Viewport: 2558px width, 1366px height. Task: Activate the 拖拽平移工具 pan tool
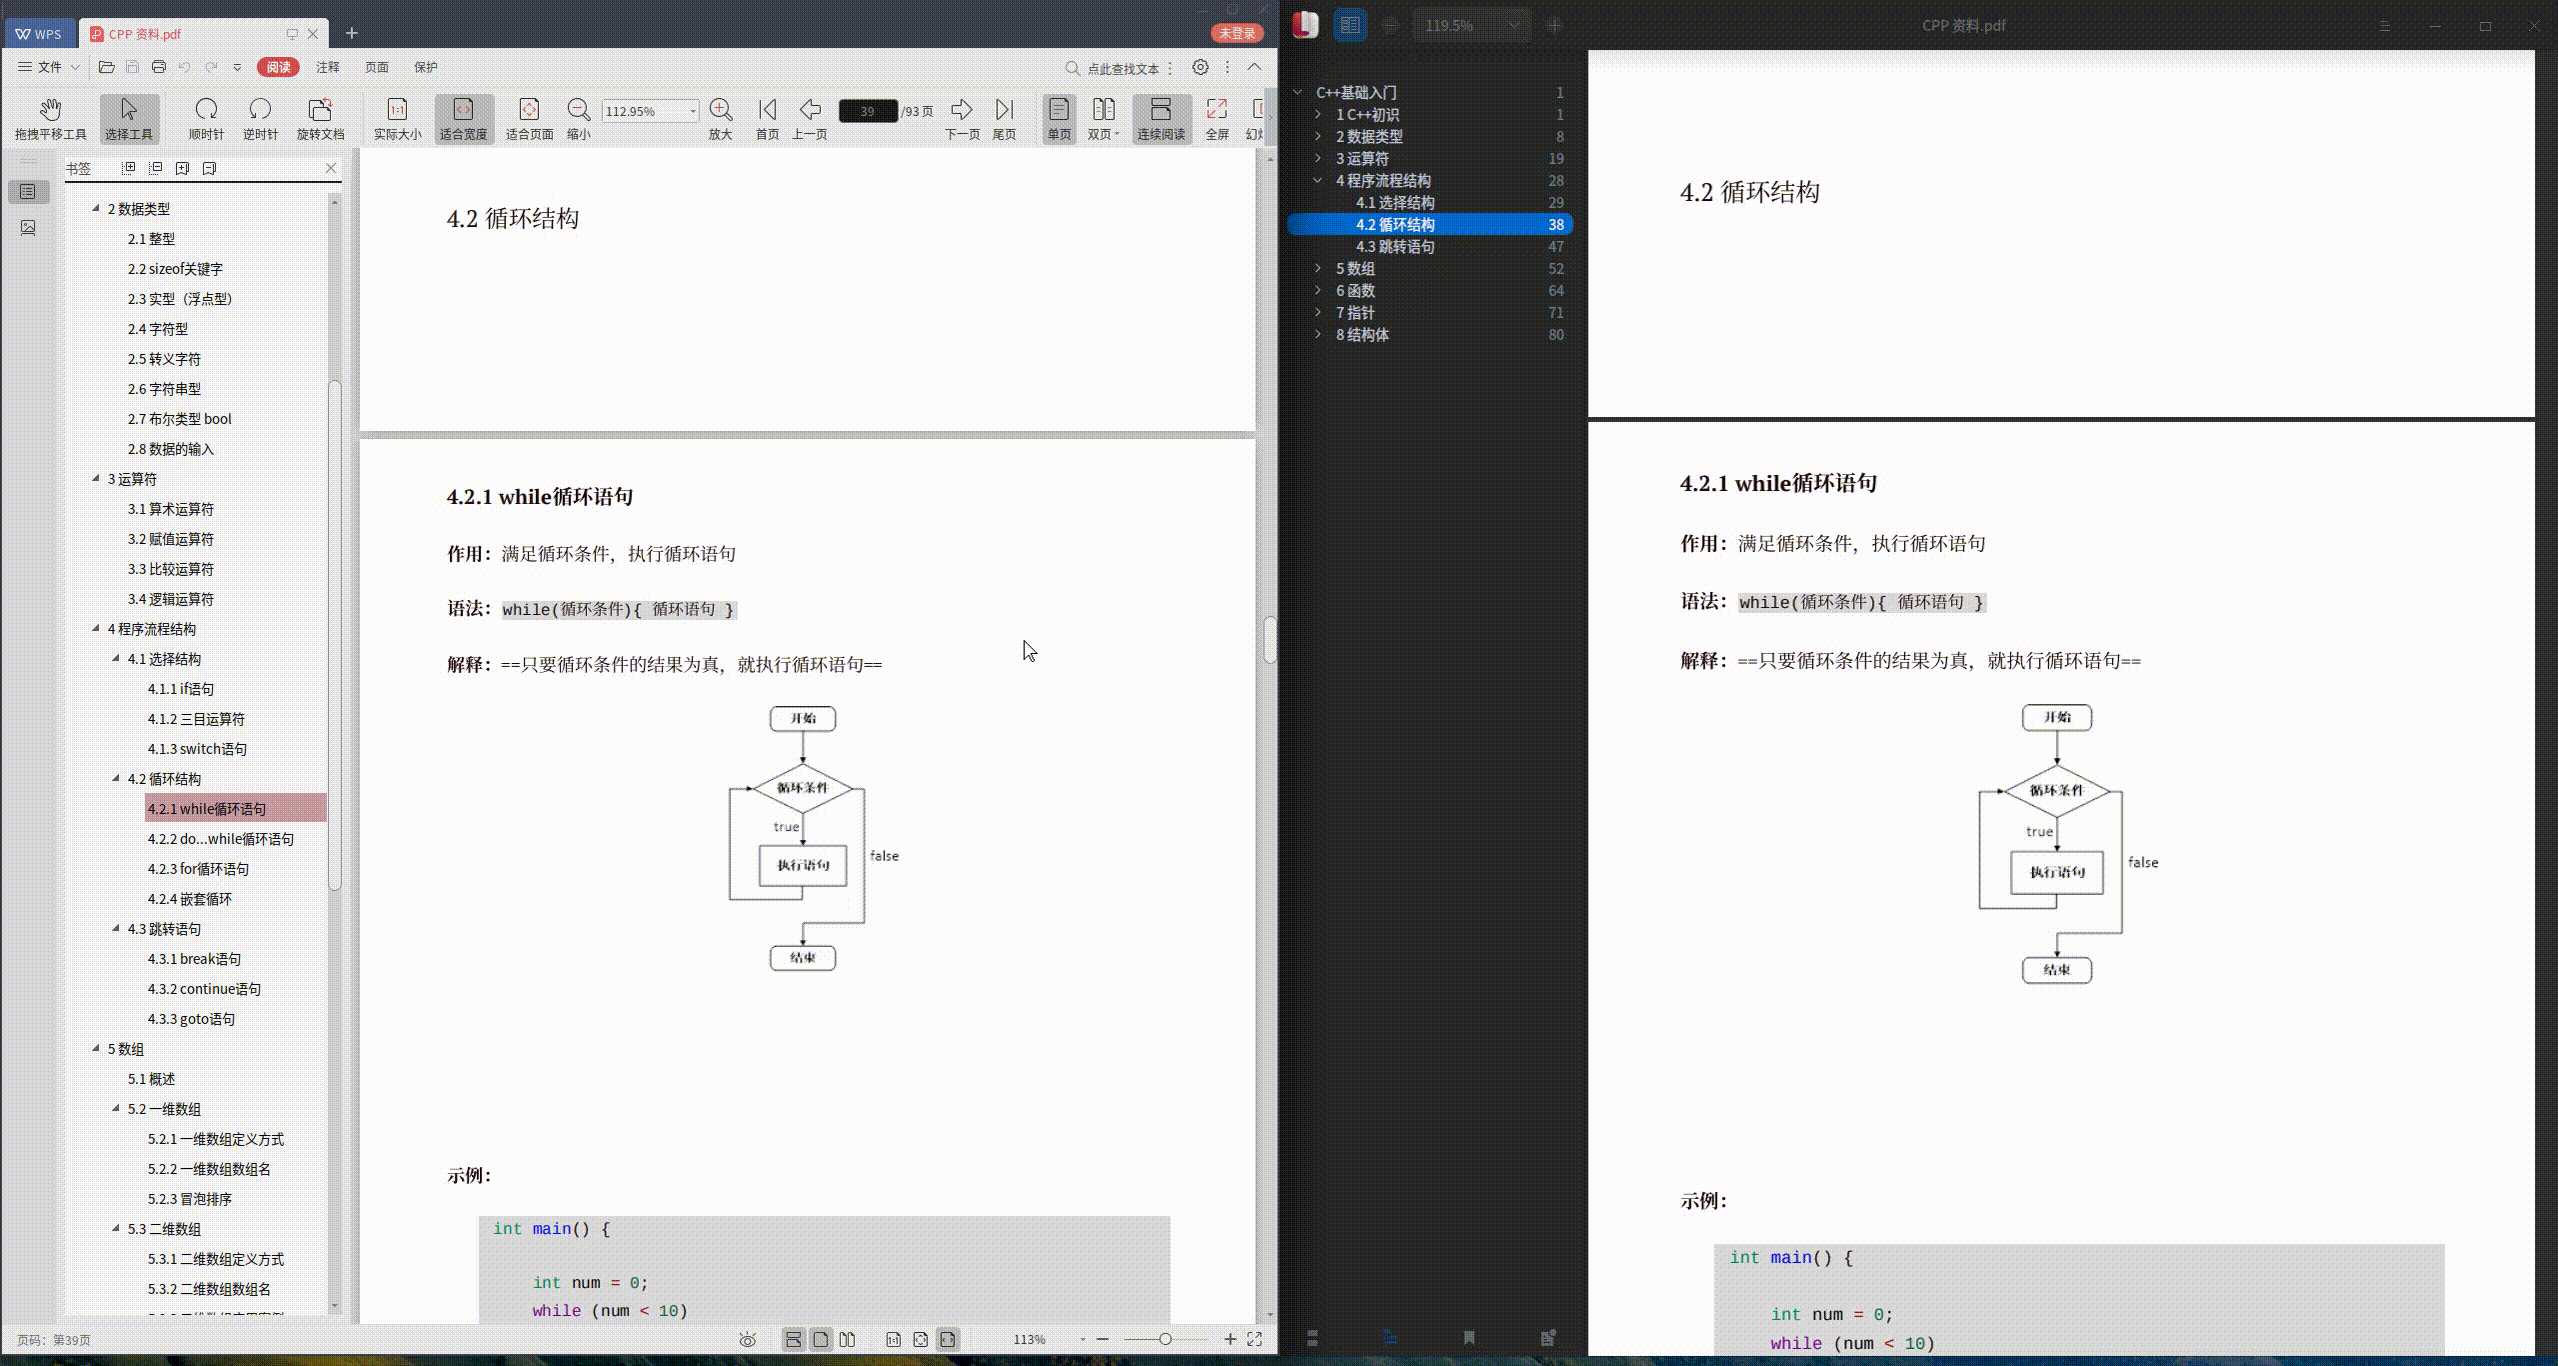50,116
